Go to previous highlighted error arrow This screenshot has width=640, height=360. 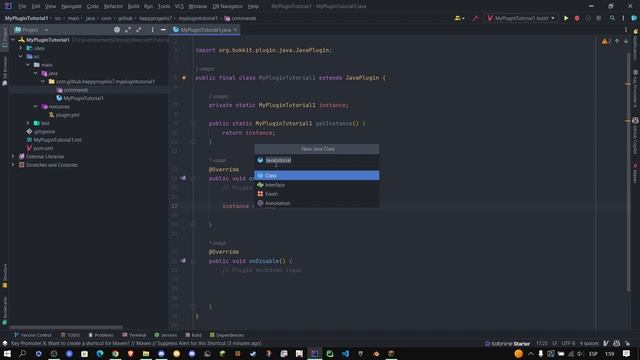coord(617,41)
